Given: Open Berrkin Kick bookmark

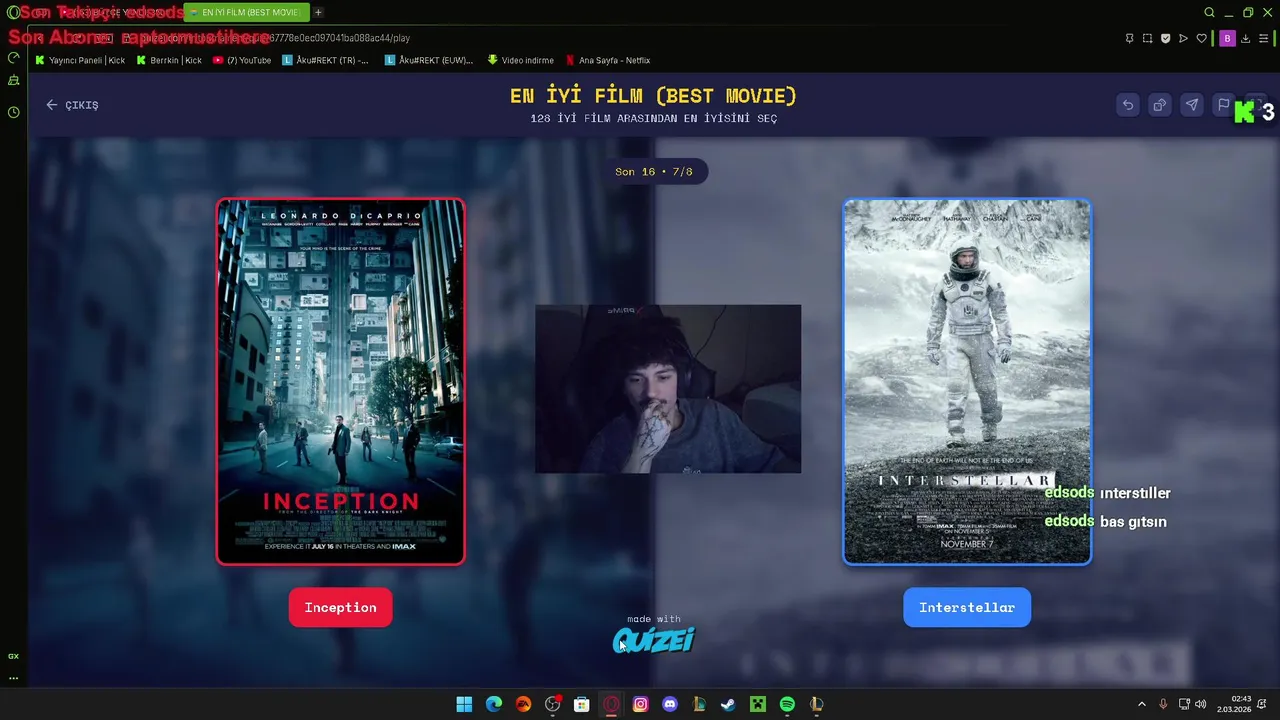Looking at the screenshot, I should pyautogui.click(x=169, y=60).
